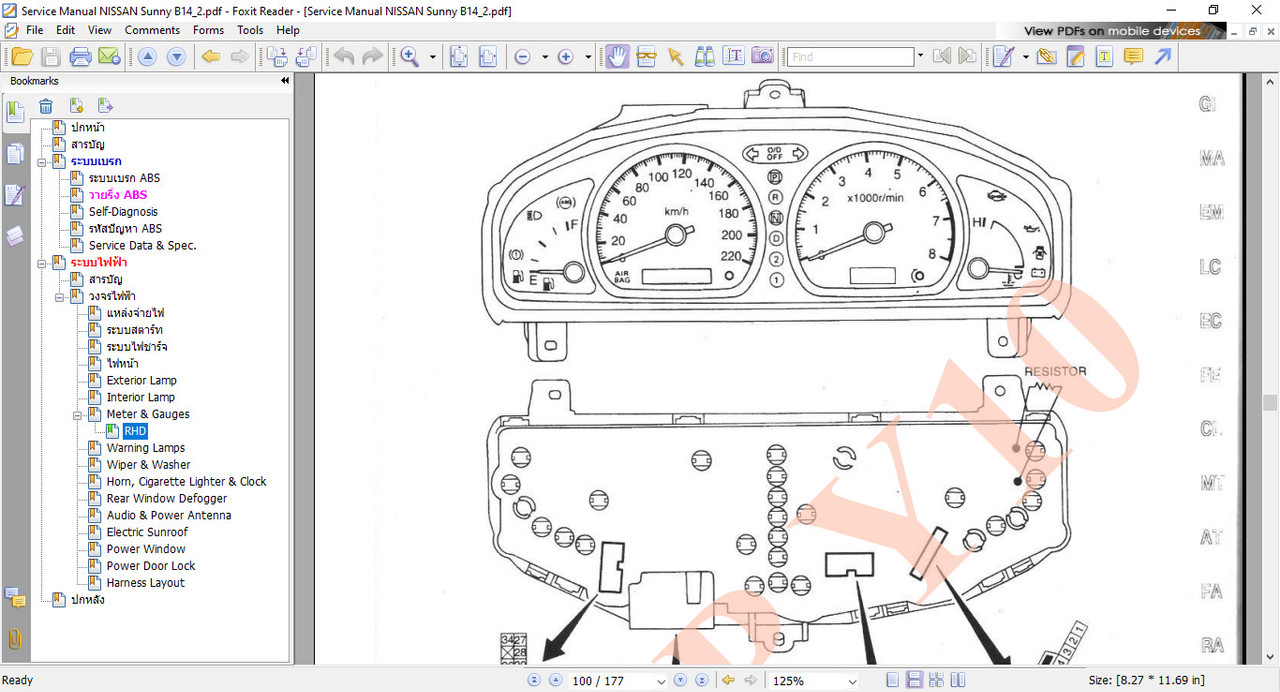
Task: Open the Forms menu
Action: (x=208, y=30)
